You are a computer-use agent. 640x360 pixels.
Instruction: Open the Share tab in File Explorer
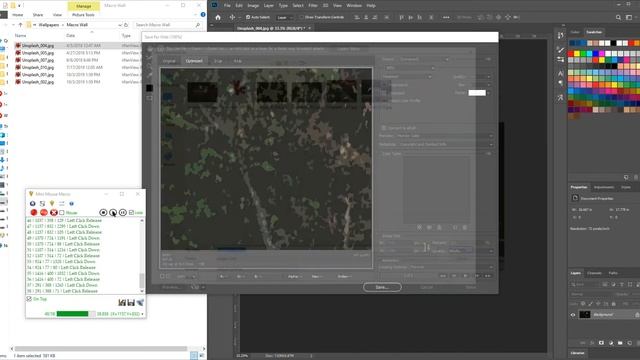click(x=38, y=15)
